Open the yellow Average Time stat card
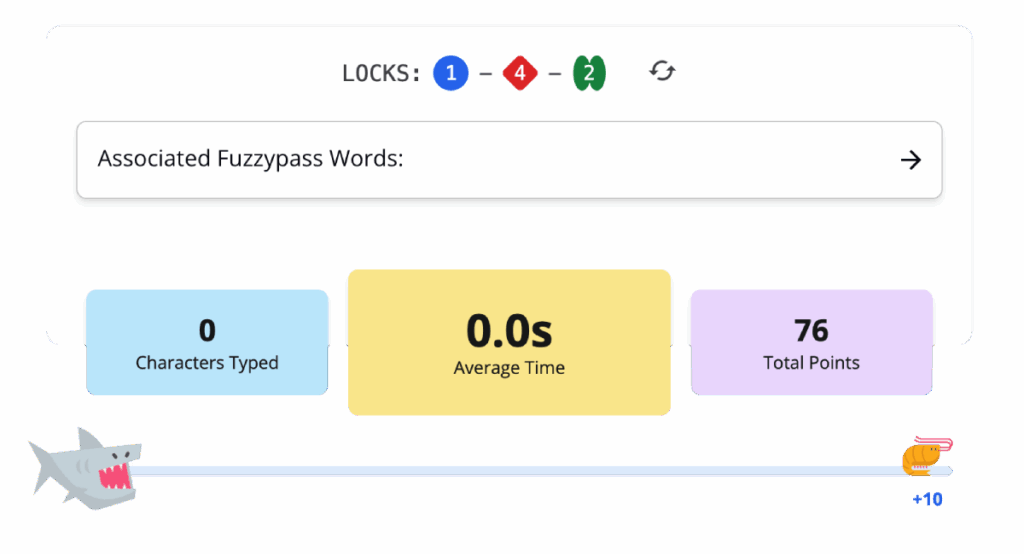1024x554 pixels. pyautogui.click(x=509, y=342)
